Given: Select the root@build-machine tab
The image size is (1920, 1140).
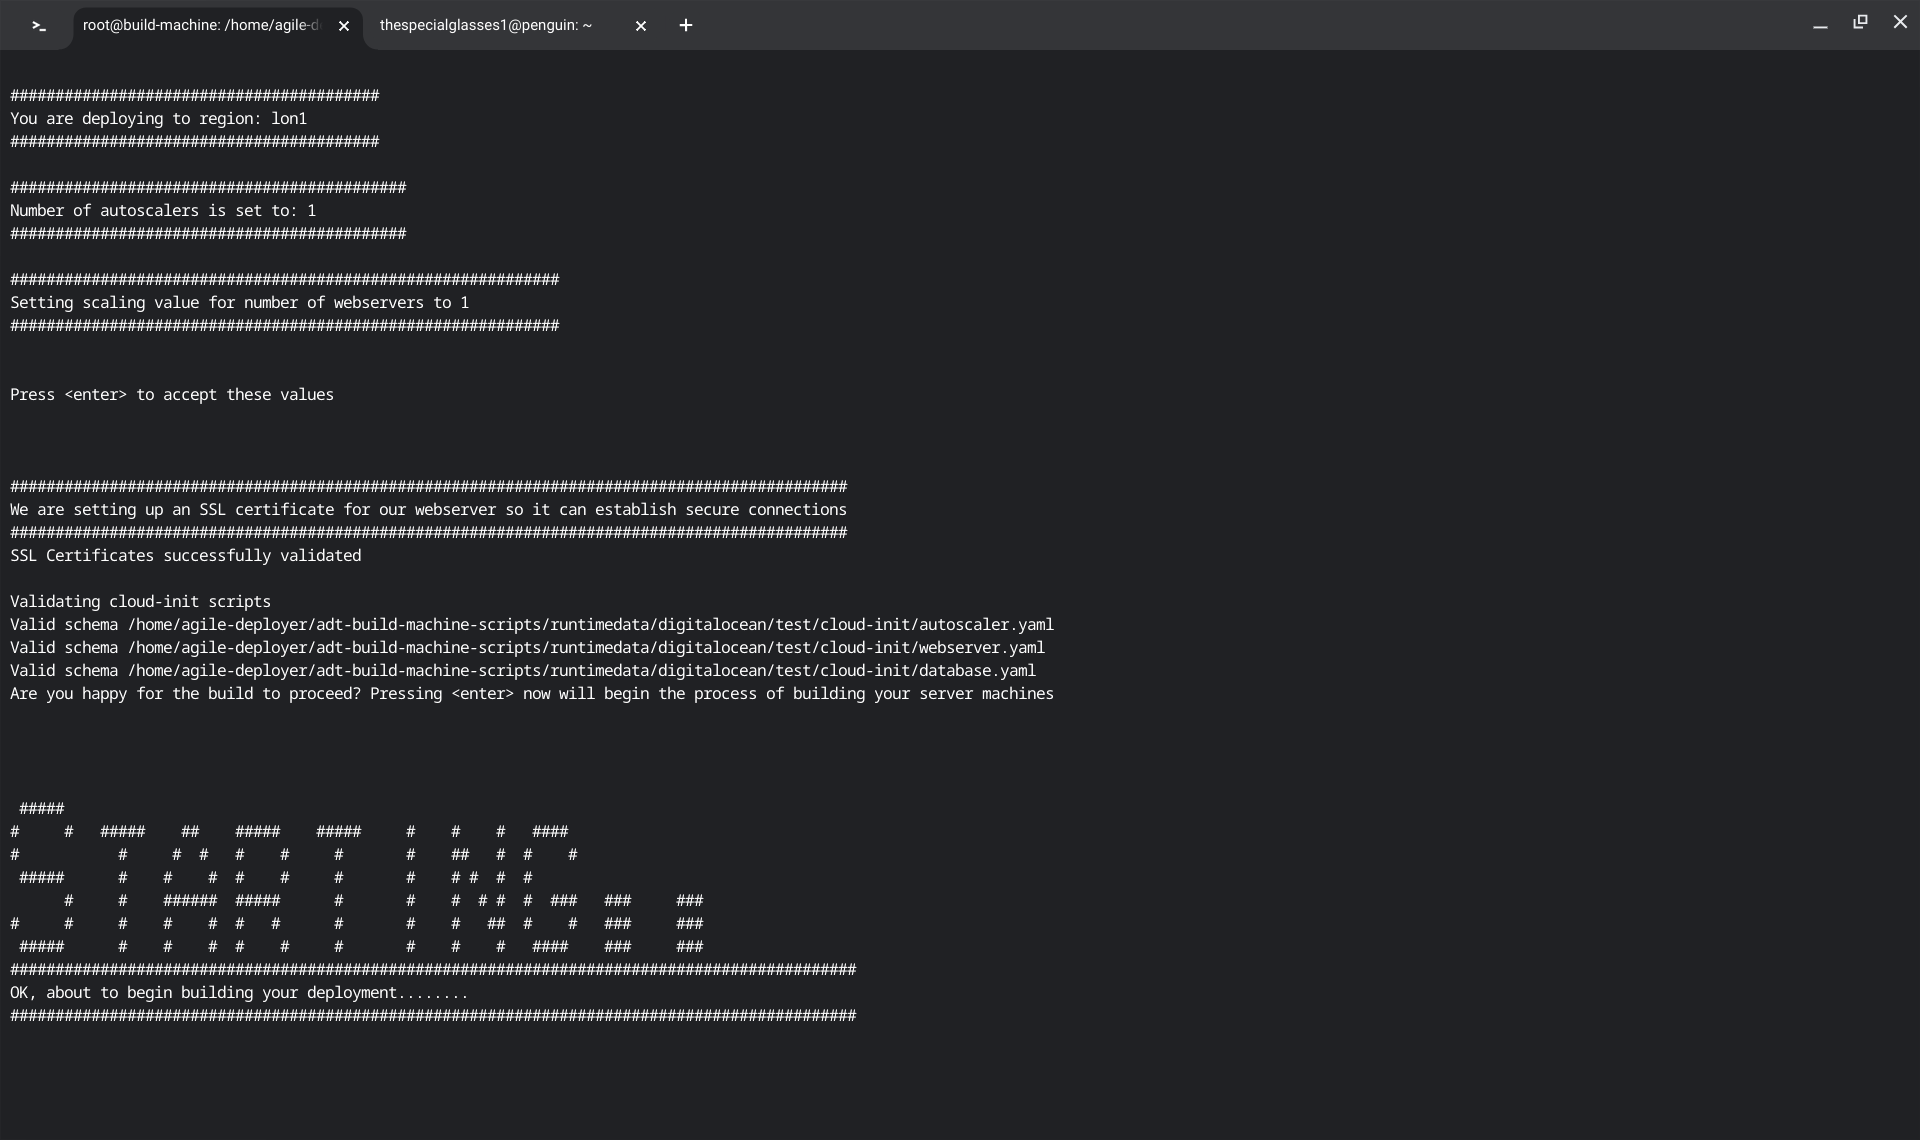Looking at the screenshot, I should click(200, 26).
